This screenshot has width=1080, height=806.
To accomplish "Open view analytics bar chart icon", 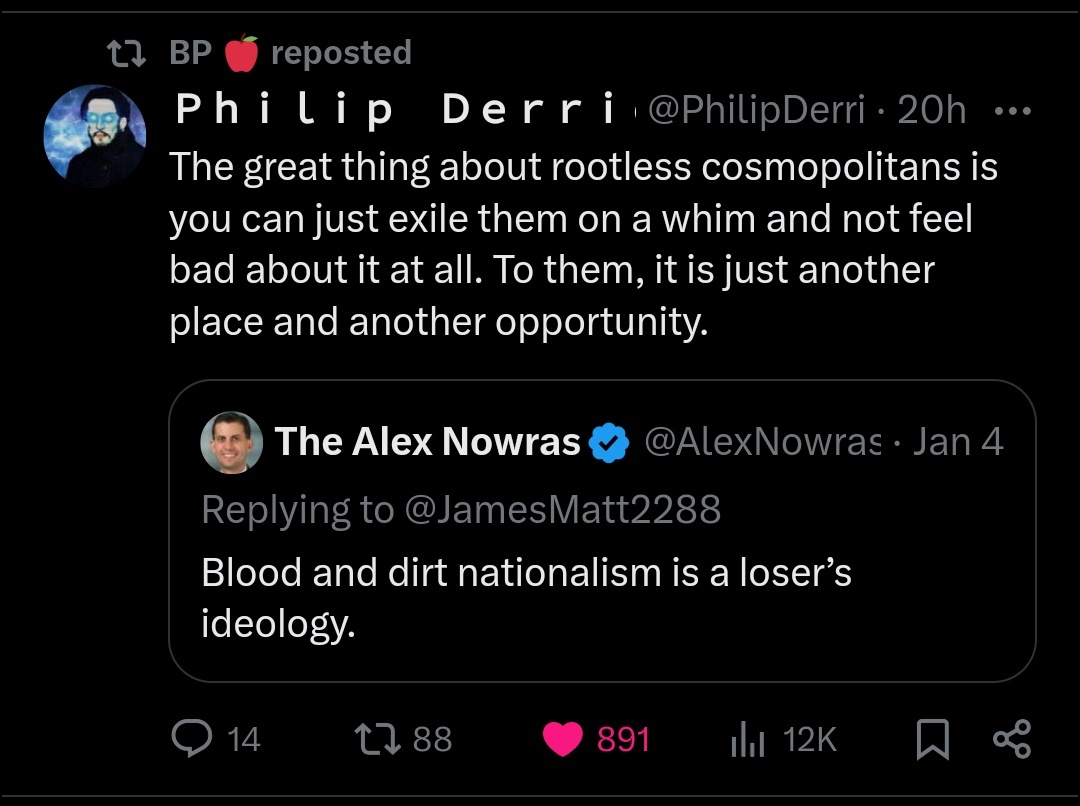I will [748, 739].
